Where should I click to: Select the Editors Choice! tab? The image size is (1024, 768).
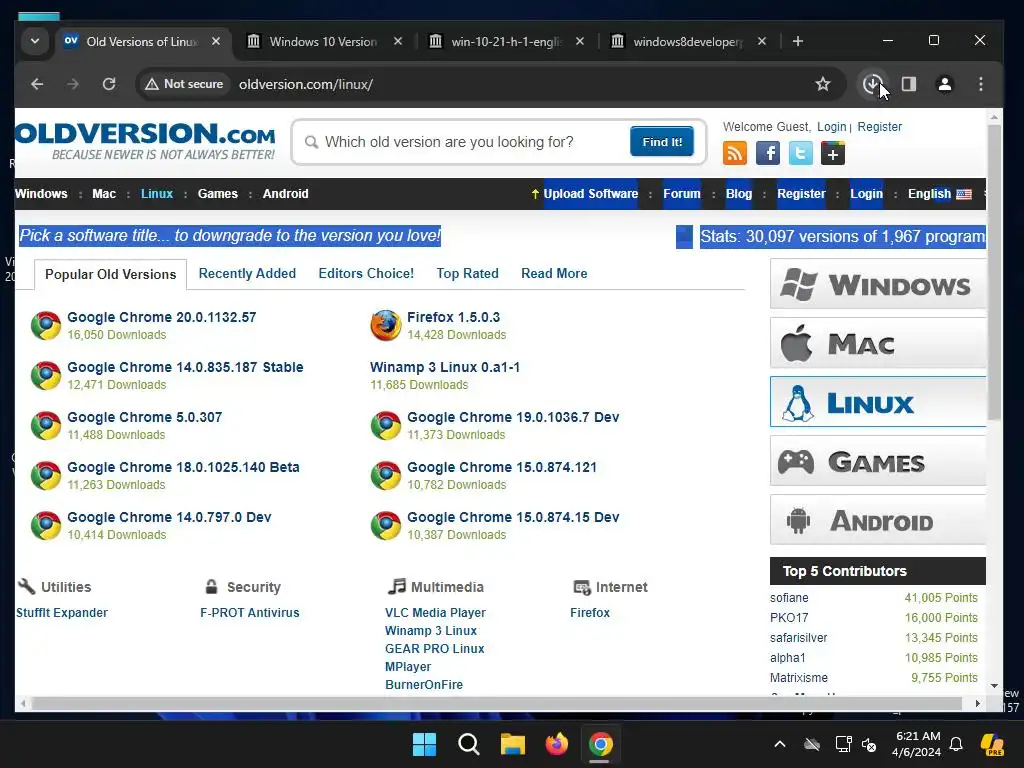point(366,274)
